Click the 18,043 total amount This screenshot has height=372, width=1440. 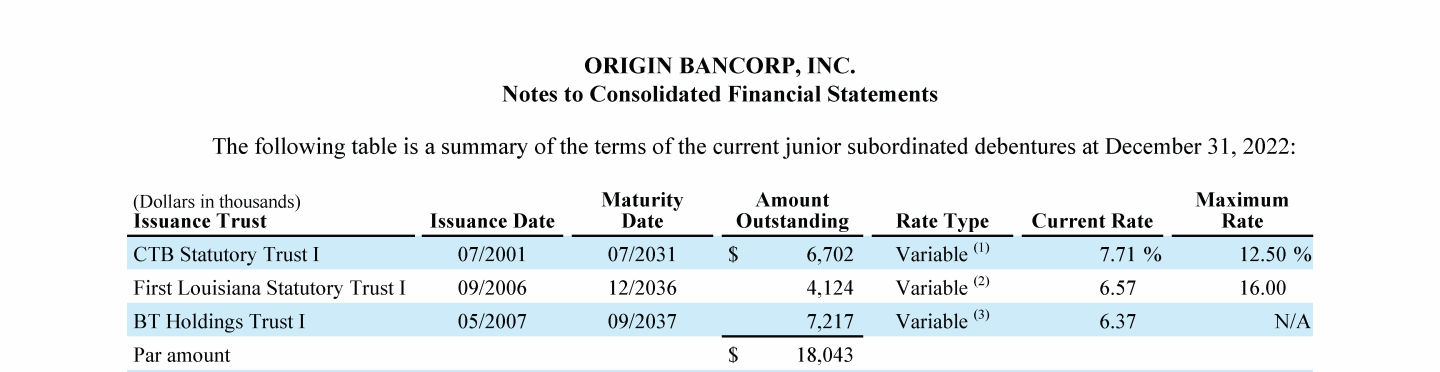(x=824, y=355)
